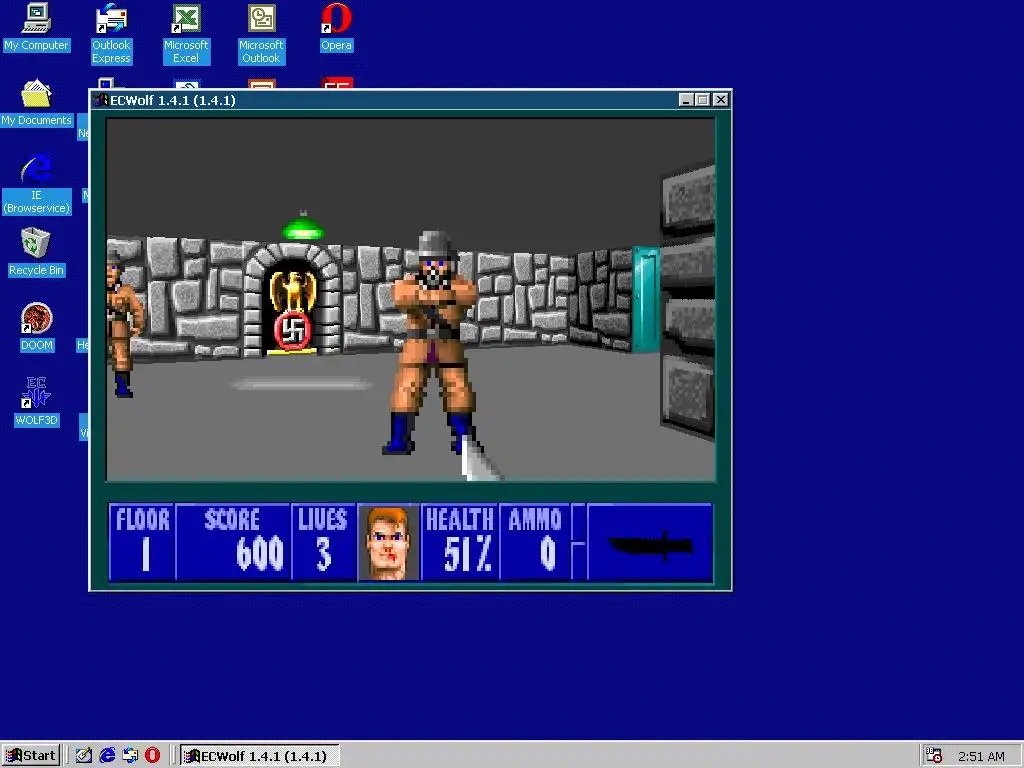Click the FLOOR 1 status panel
Image resolution: width=1024 pixels, height=768 pixels.
[x=142, y=541]
